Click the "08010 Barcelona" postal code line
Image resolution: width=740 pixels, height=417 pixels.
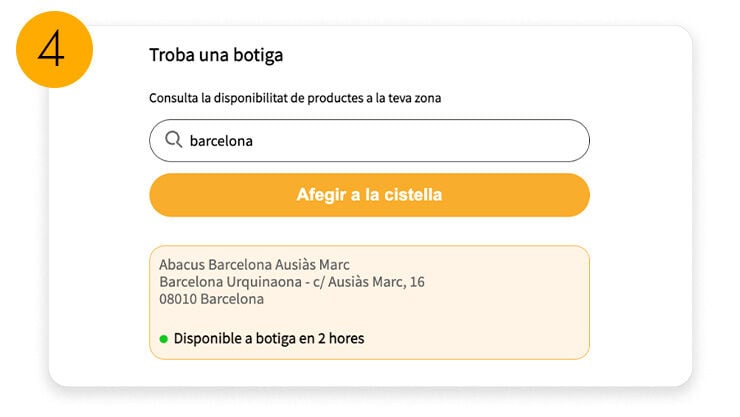tap(211, 298)
